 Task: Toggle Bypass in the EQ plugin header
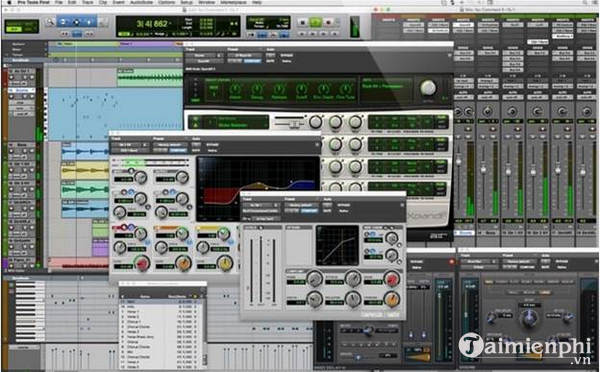(212, 145)
